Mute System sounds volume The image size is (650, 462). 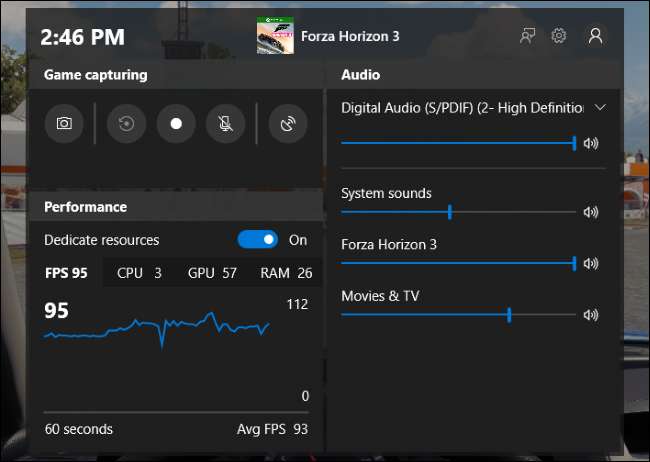[x=591, y=212]
